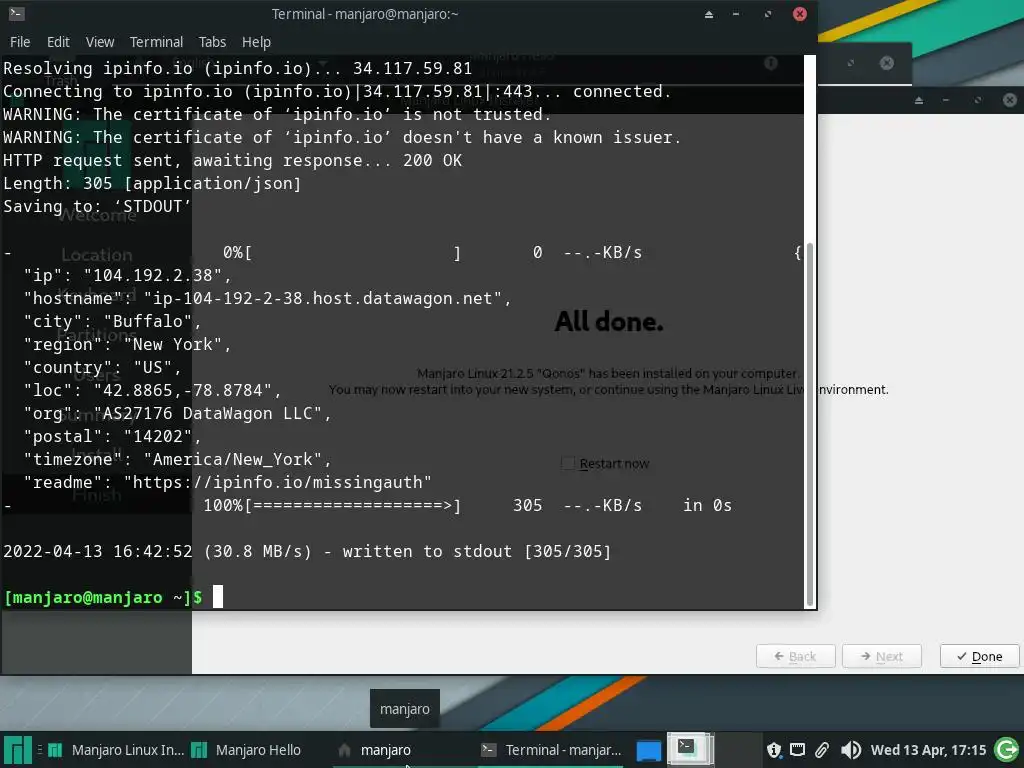Open the Manjaro application menu icon

pyautogui.click(x=17, y=750)
